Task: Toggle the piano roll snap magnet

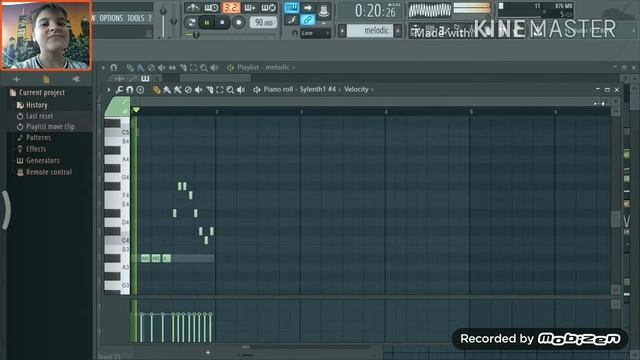Action: [129, 90]
